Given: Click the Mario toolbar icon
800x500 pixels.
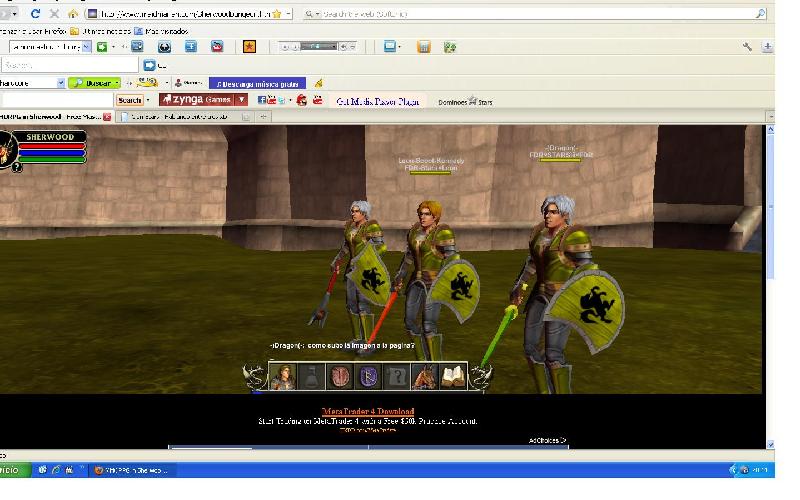Looking at the screenshot, I should tap(302, 100).
